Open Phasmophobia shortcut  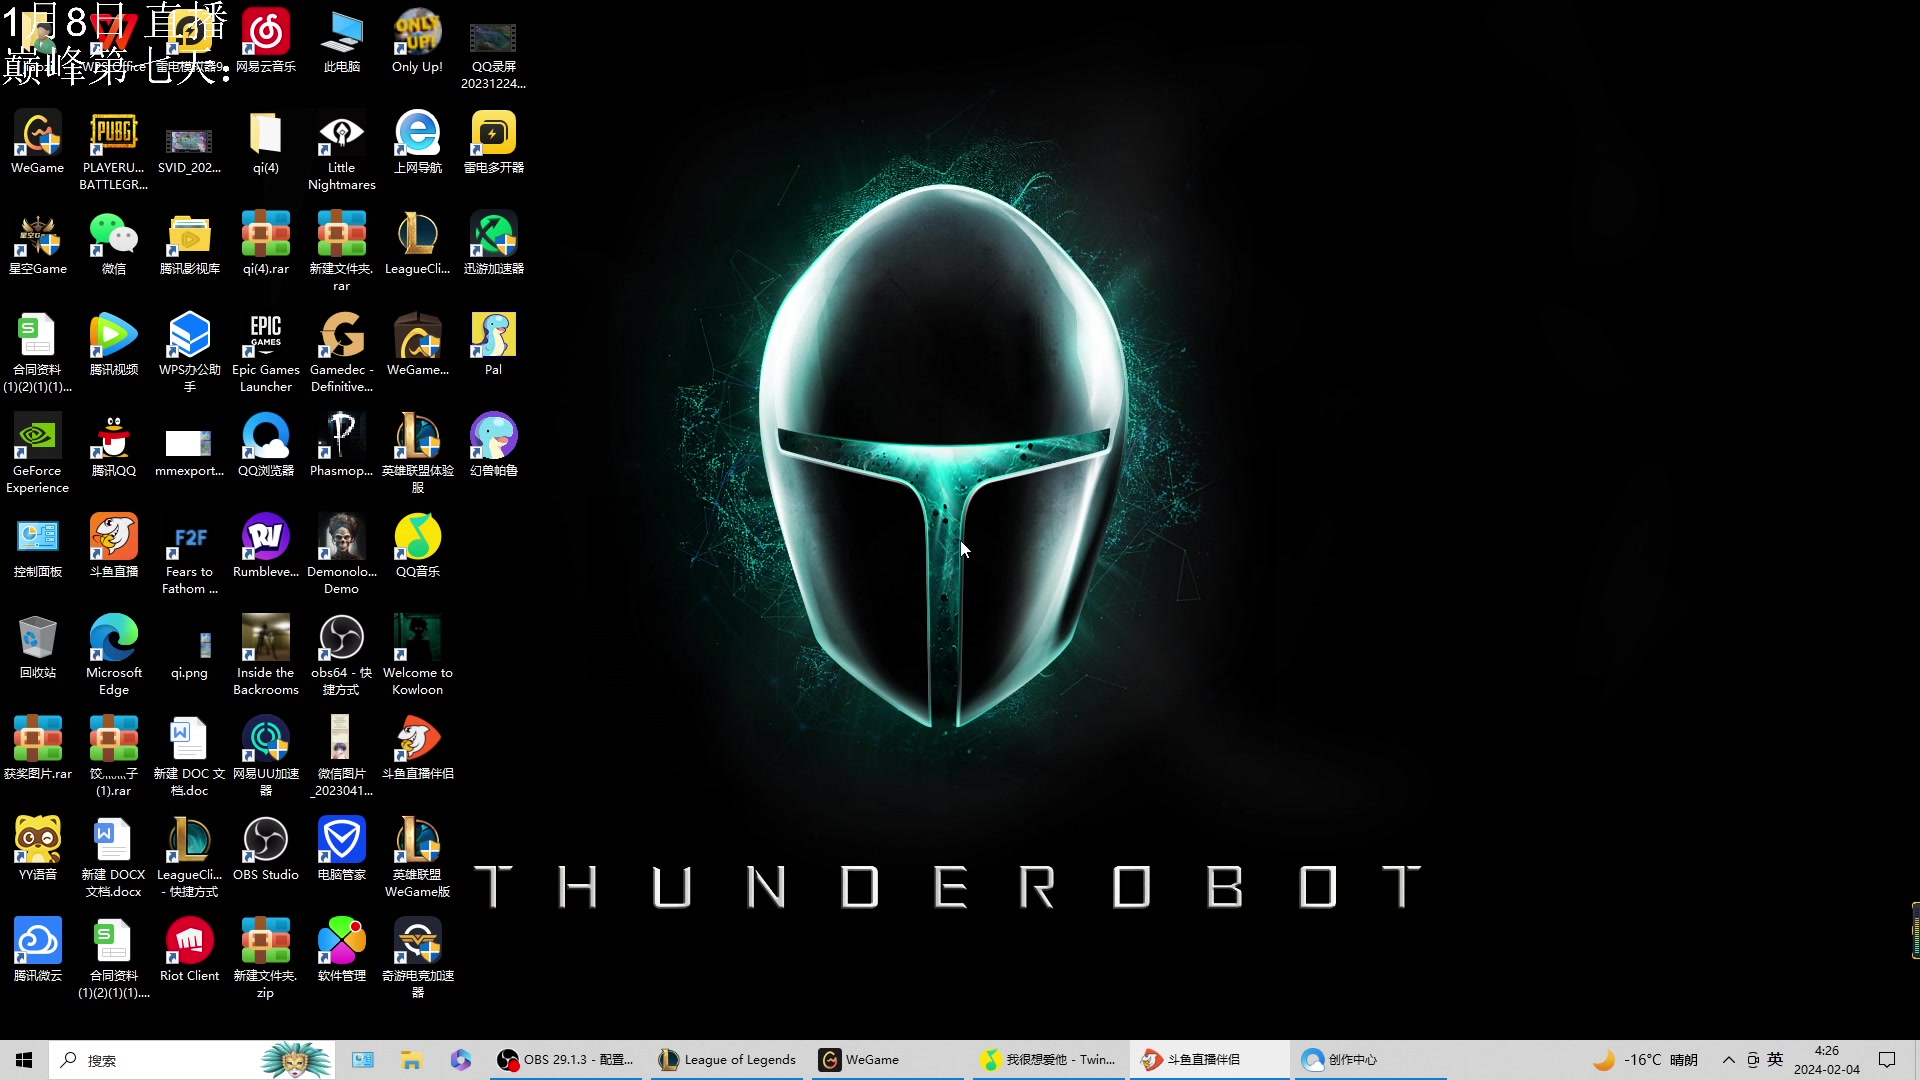342,446
